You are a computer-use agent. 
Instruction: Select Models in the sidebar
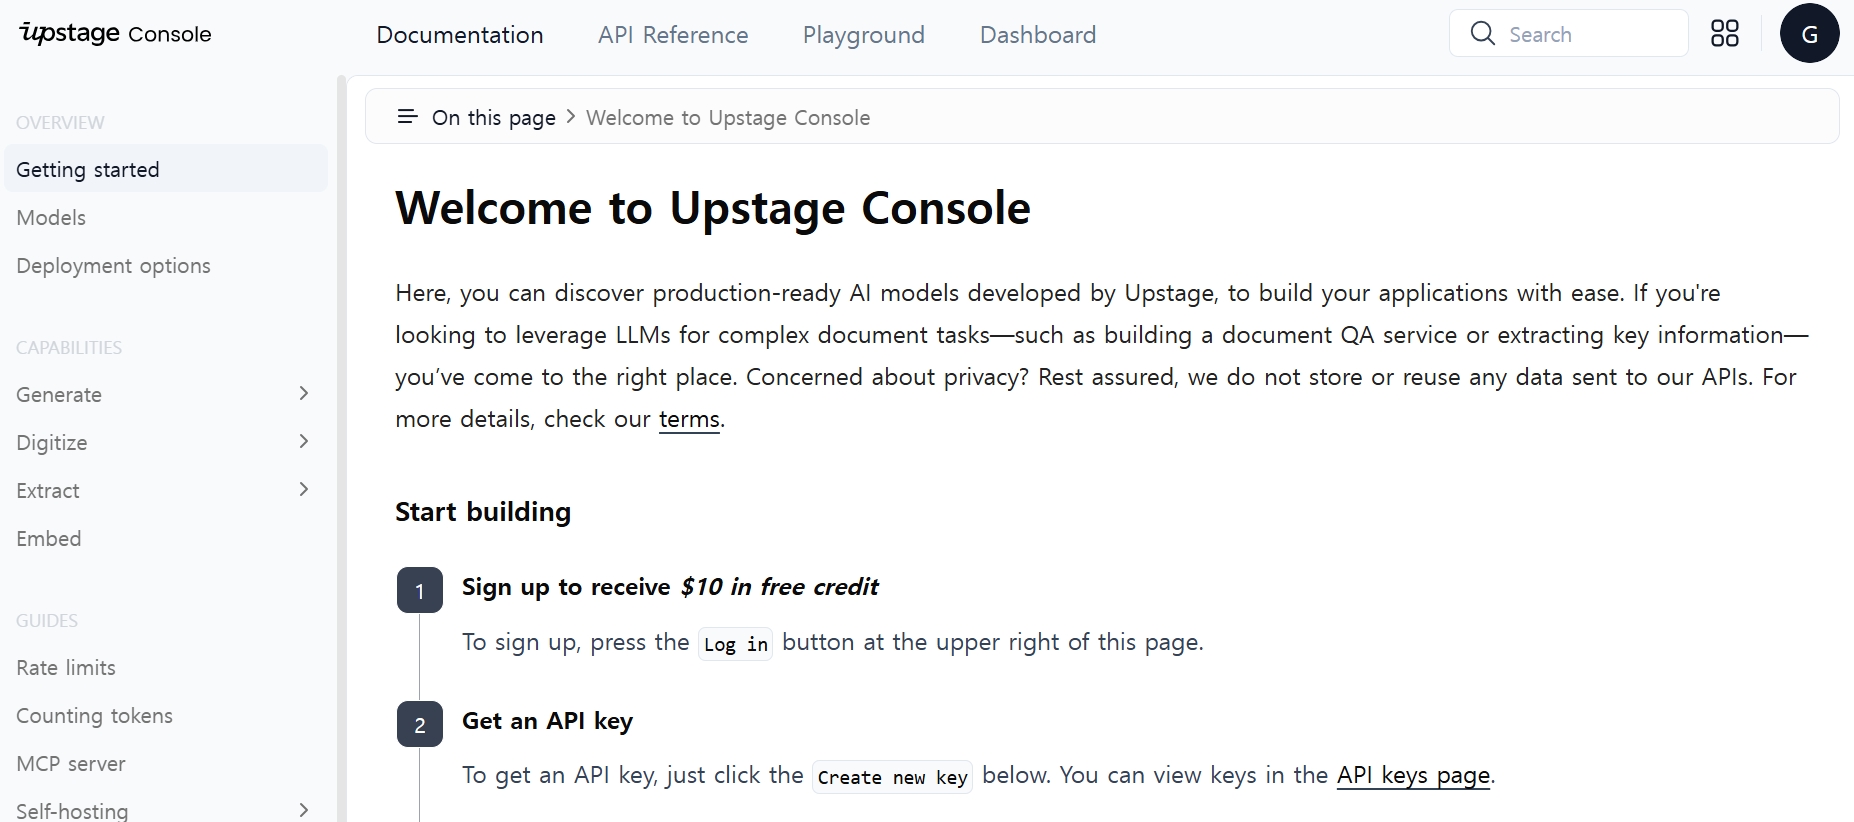pyautogui.click(x=51, y=218)
